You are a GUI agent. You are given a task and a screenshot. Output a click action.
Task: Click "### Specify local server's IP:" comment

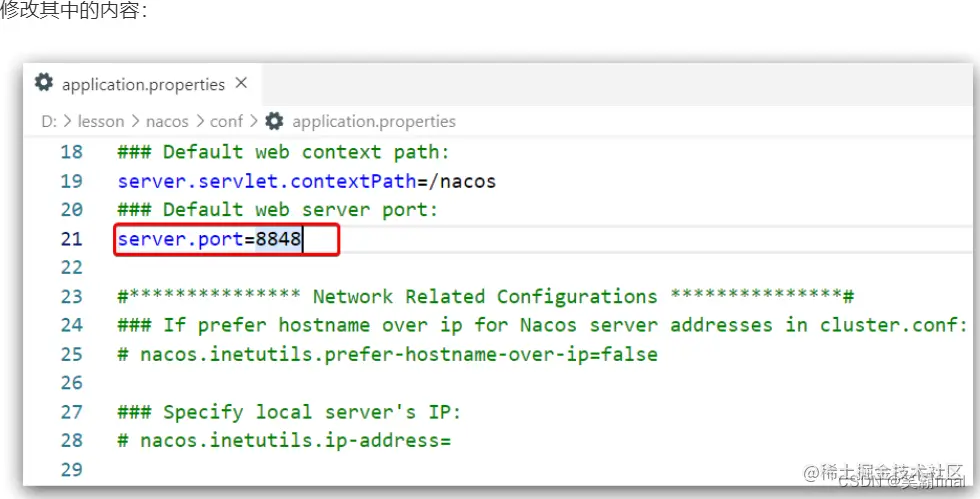click(x=289, y=412)
